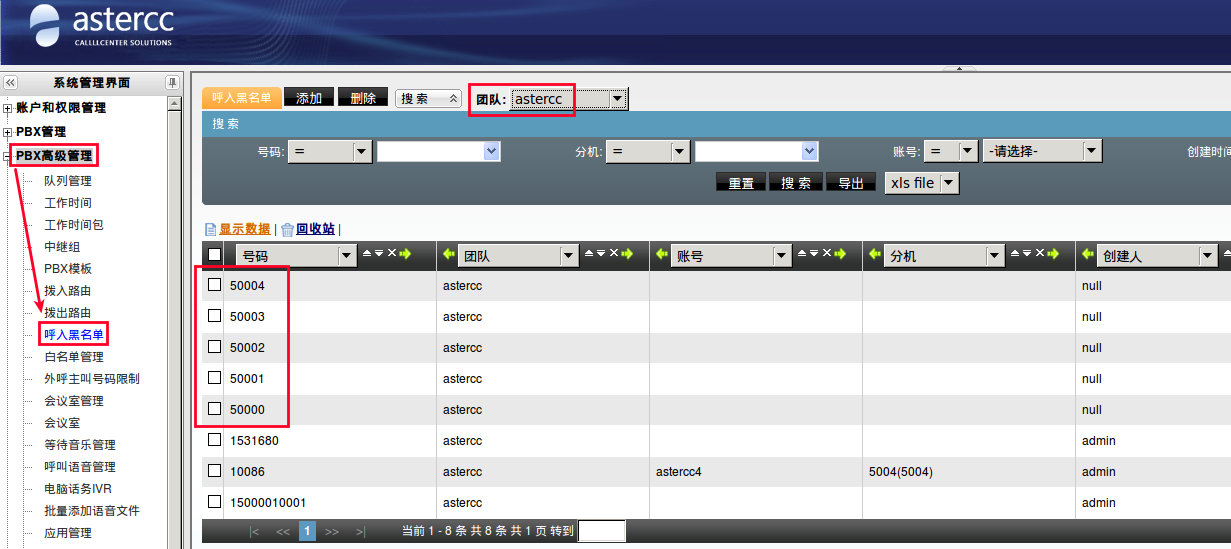Open the 团队 astercc dropdown
This screenshot has height=549, width=1231.
[x=617, y=98]
